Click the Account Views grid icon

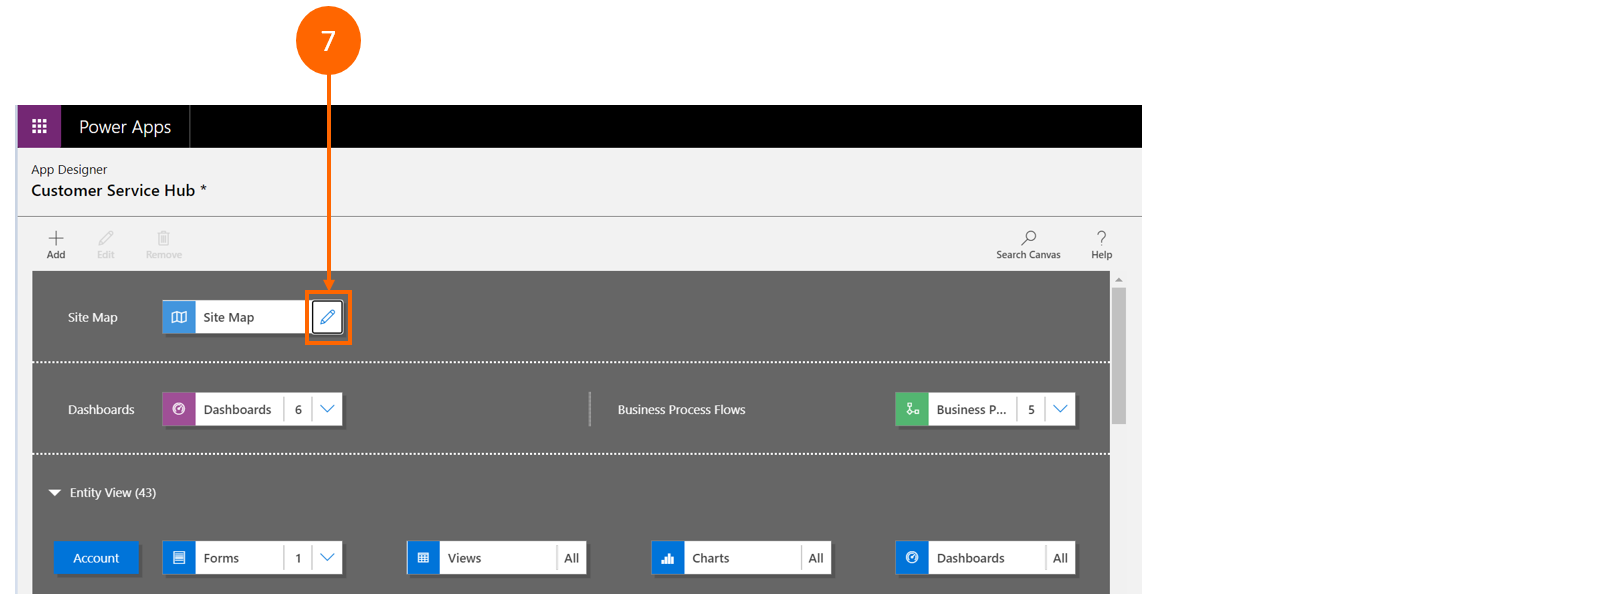[423, 558]
